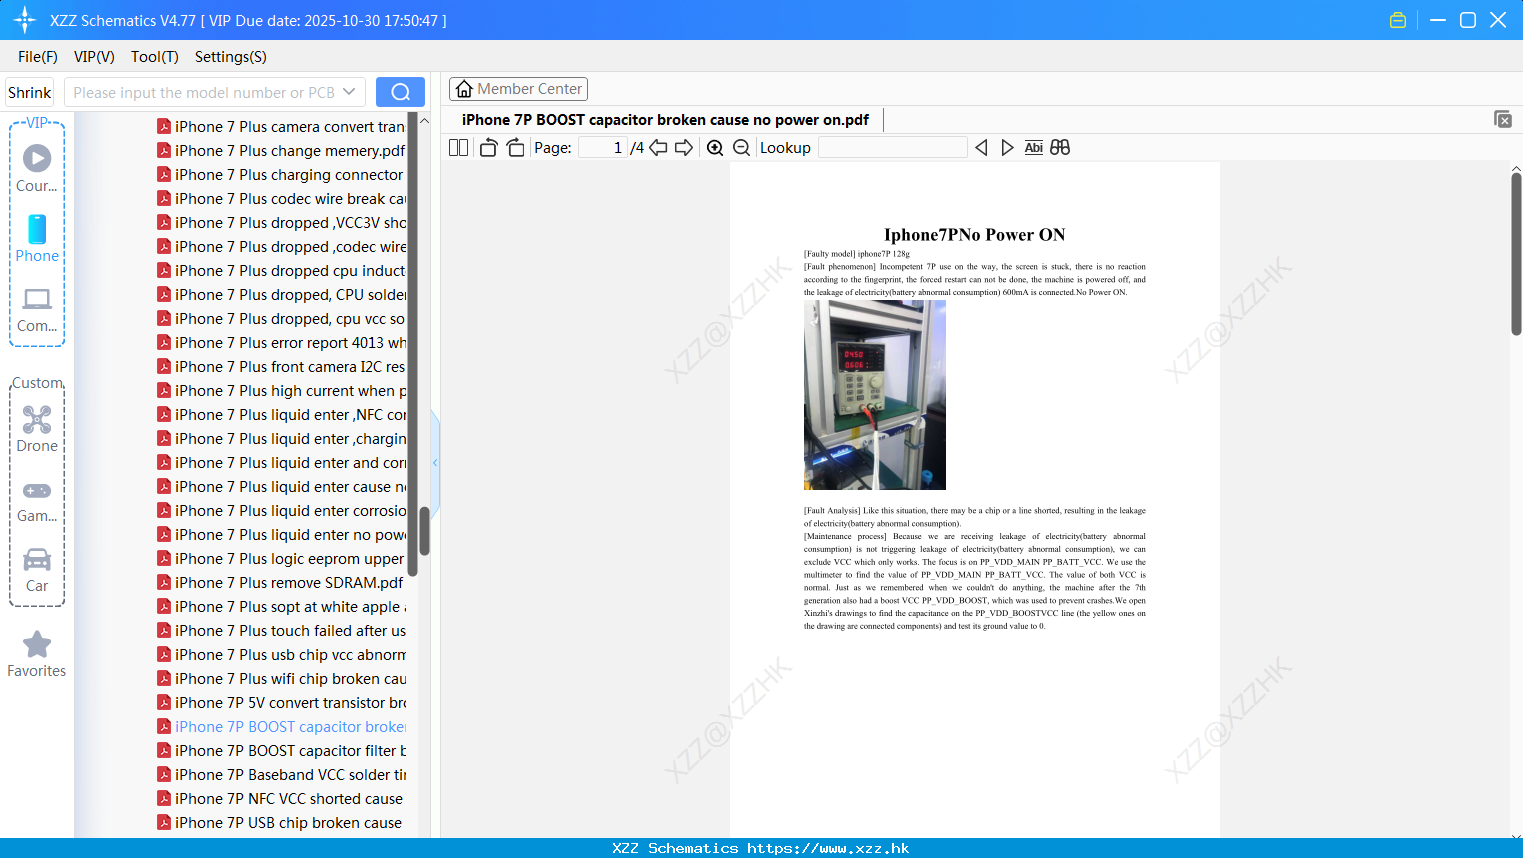Open the Game console category
Screen dimensions: 1523x858
pyautogui.click(x=37, y=501)
